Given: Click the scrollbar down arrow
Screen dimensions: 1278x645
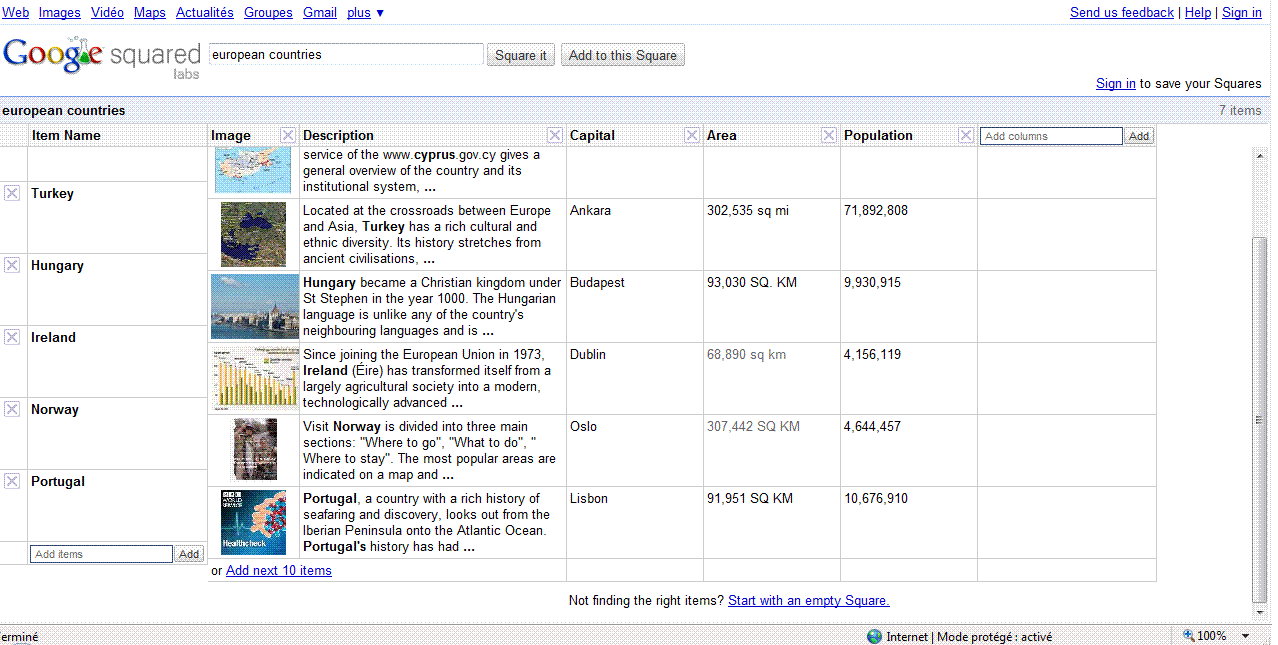Looking at the screenshot, I should [x=1260, y=611].
